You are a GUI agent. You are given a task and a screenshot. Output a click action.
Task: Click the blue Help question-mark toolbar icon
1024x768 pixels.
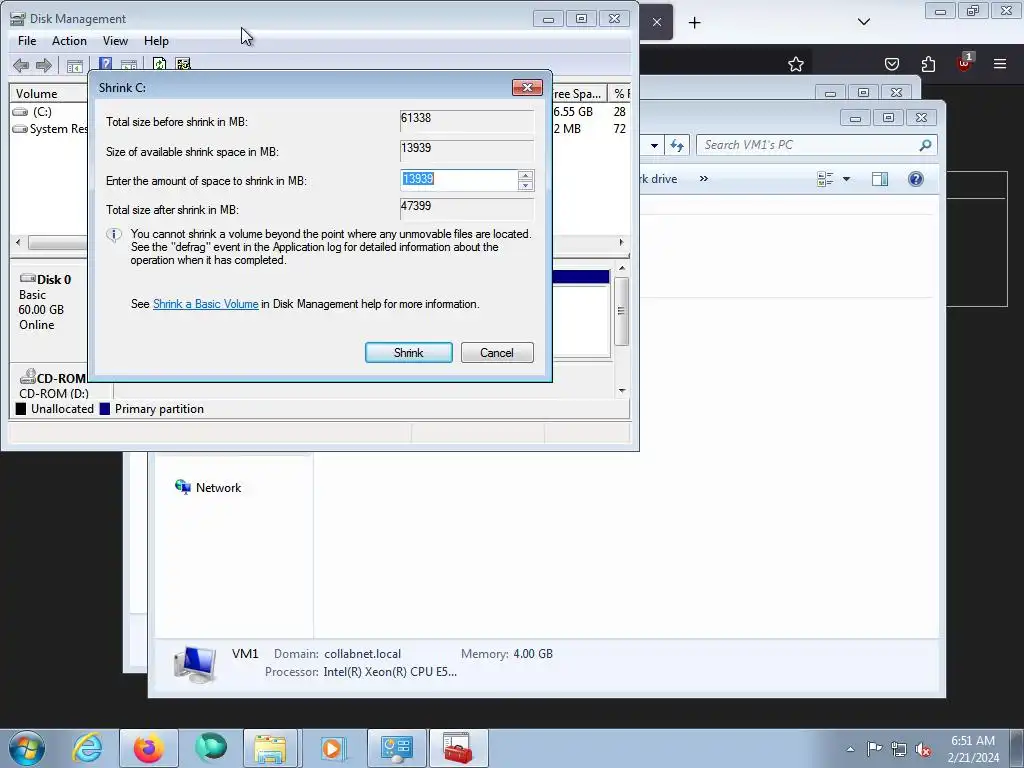click(x=105, y=64)
